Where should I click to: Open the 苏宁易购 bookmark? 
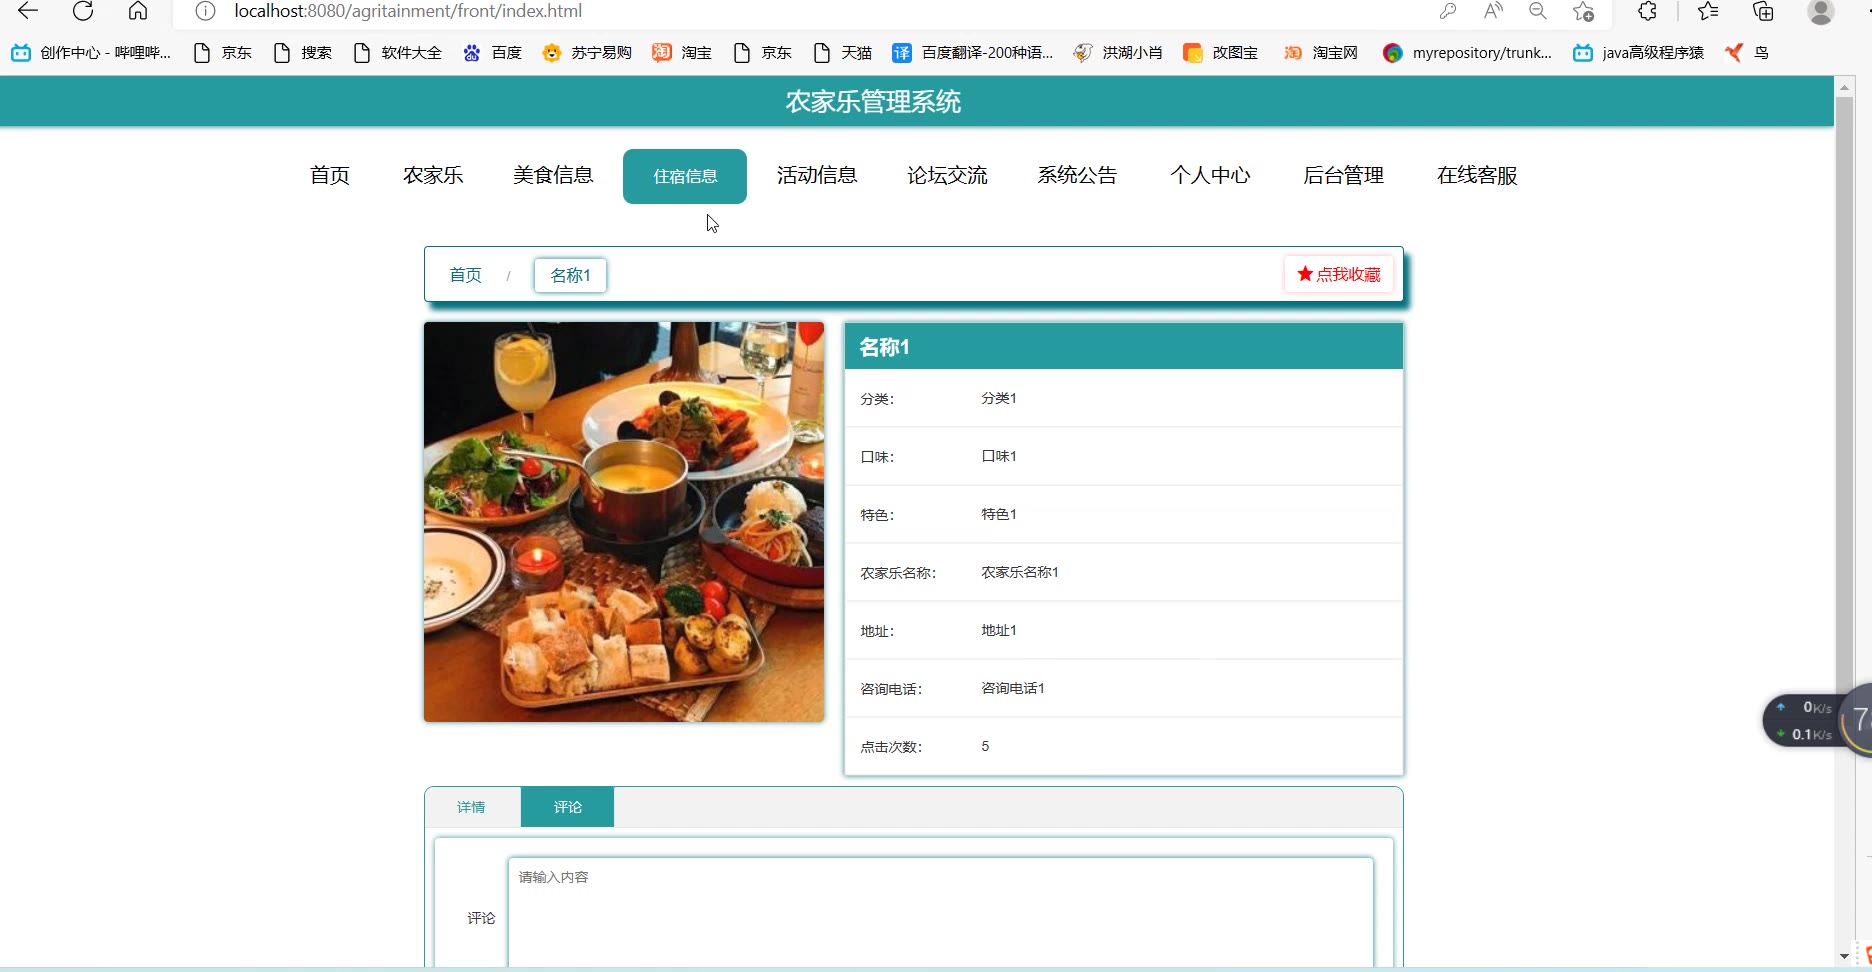tap(588, 53)
